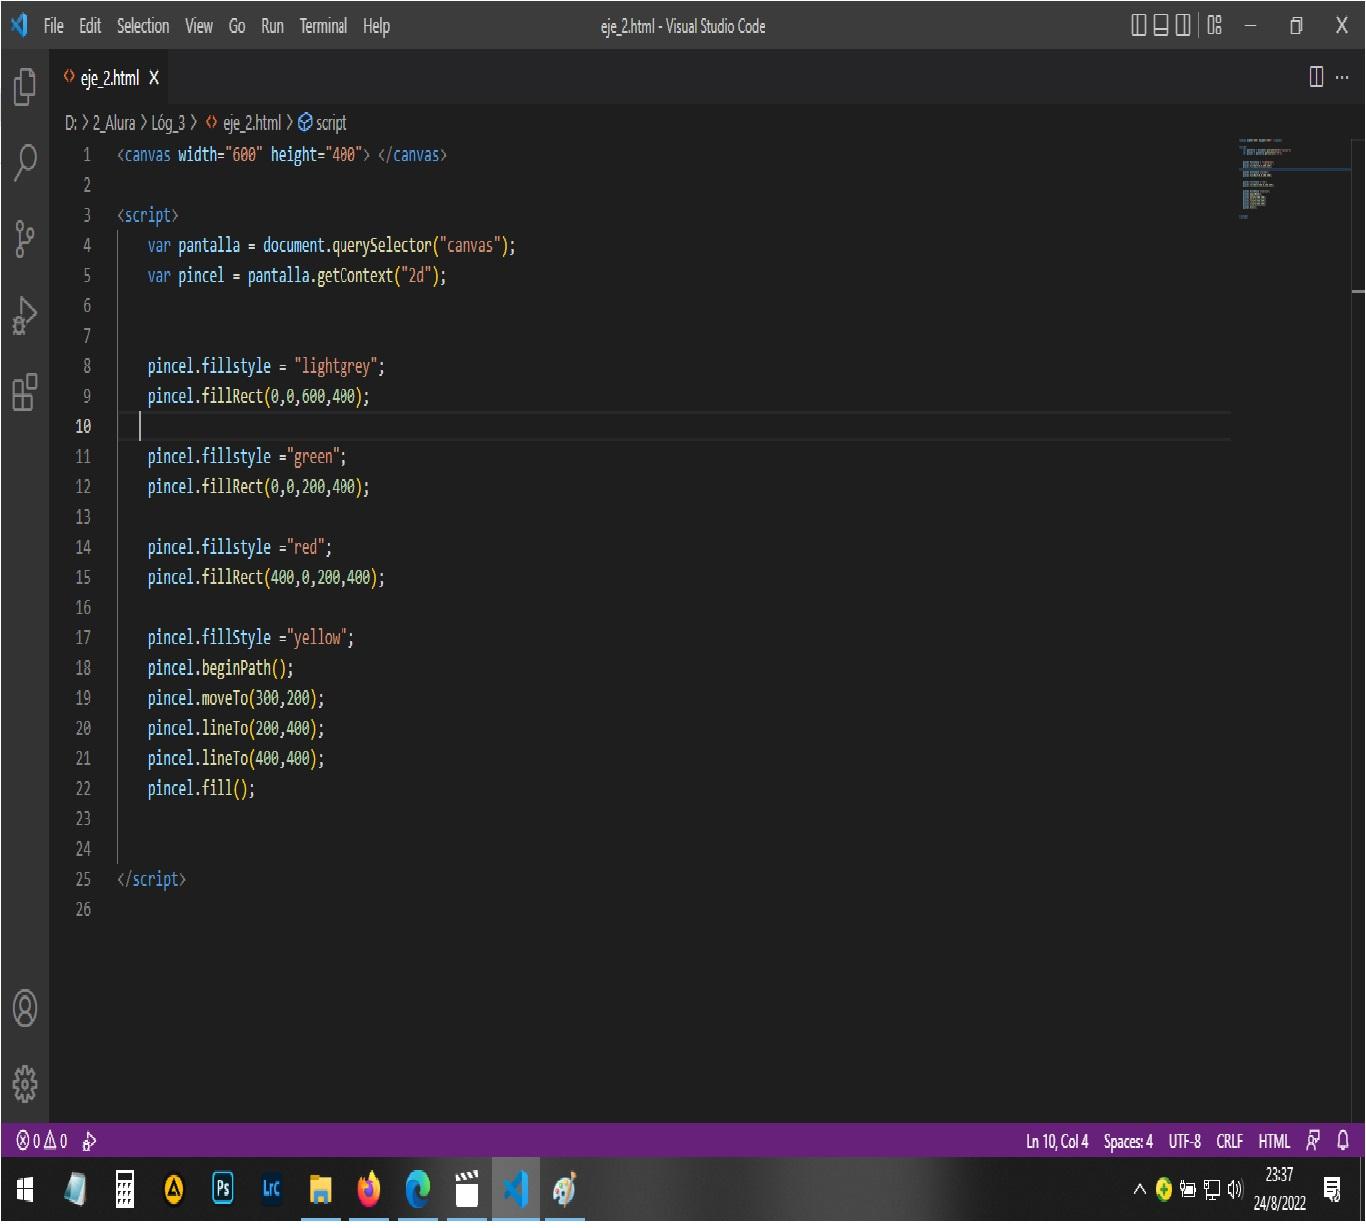Open the Selection menu

point(143,26)
